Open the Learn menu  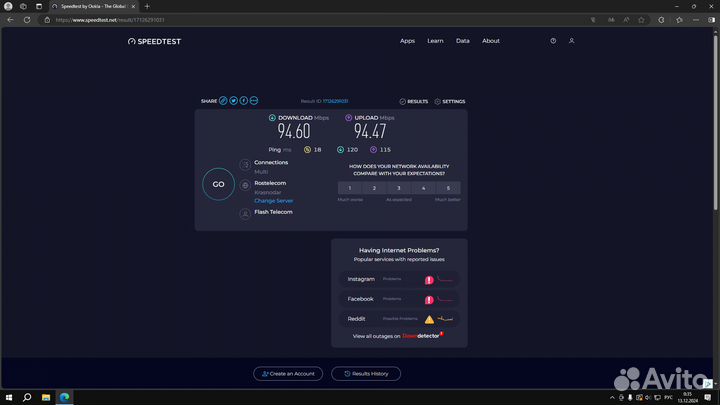point(435,41)
